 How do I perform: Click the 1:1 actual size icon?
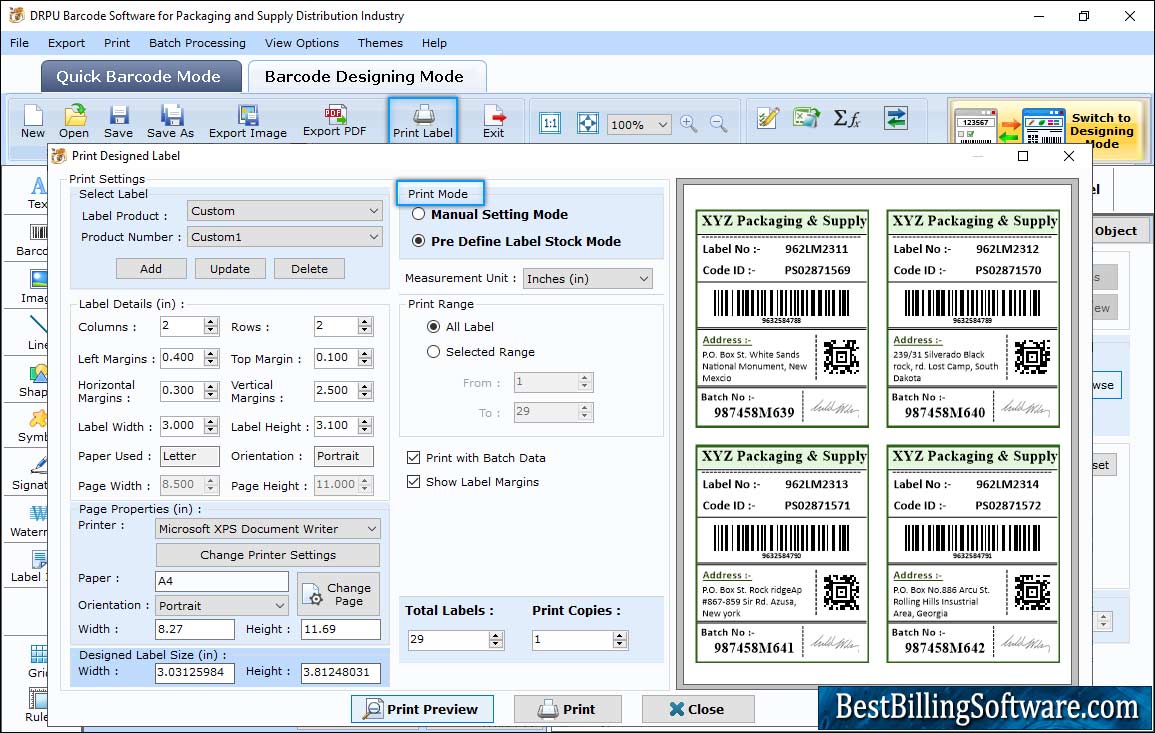click(550, 123)
